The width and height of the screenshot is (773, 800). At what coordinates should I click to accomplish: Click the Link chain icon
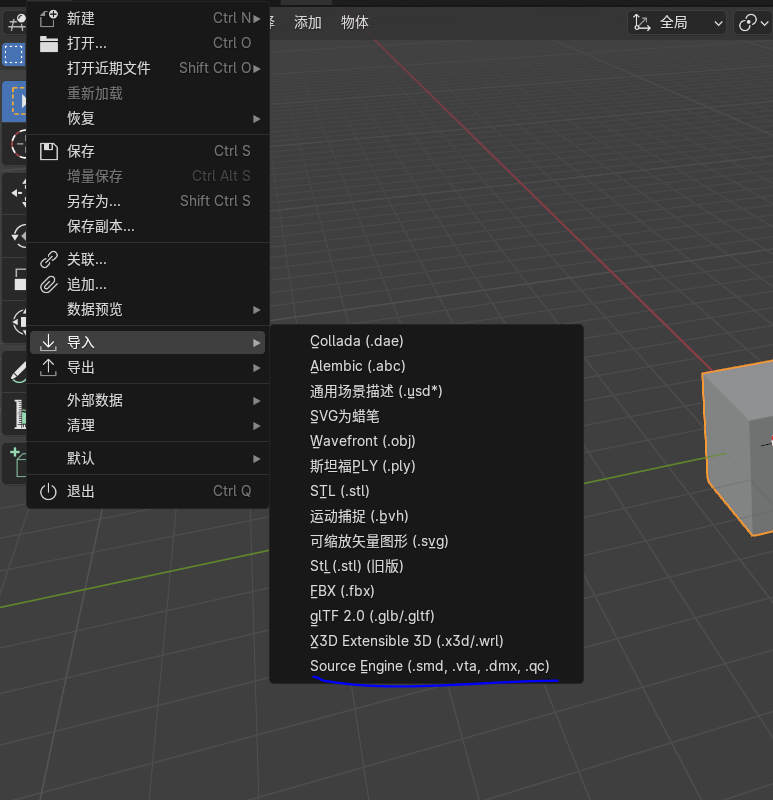pyautogui.click(x=49, y=260)
